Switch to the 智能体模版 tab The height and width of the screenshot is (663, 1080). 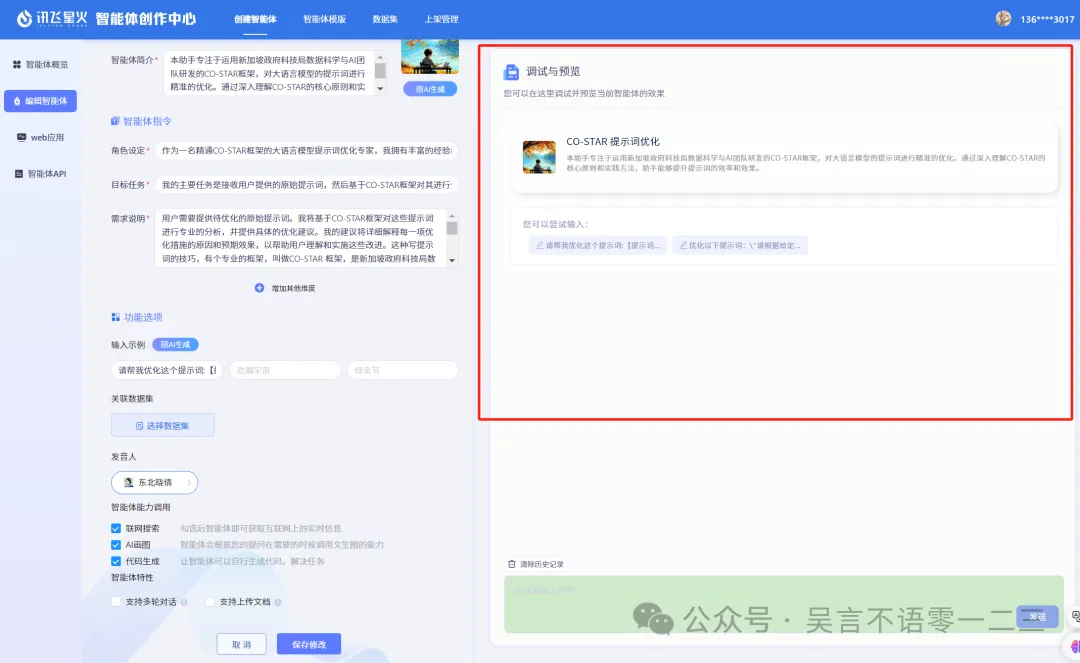tap(324, 19)
